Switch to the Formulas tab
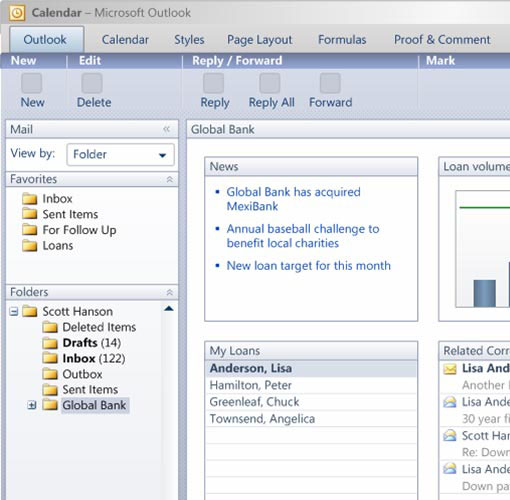 coord(342,40)
